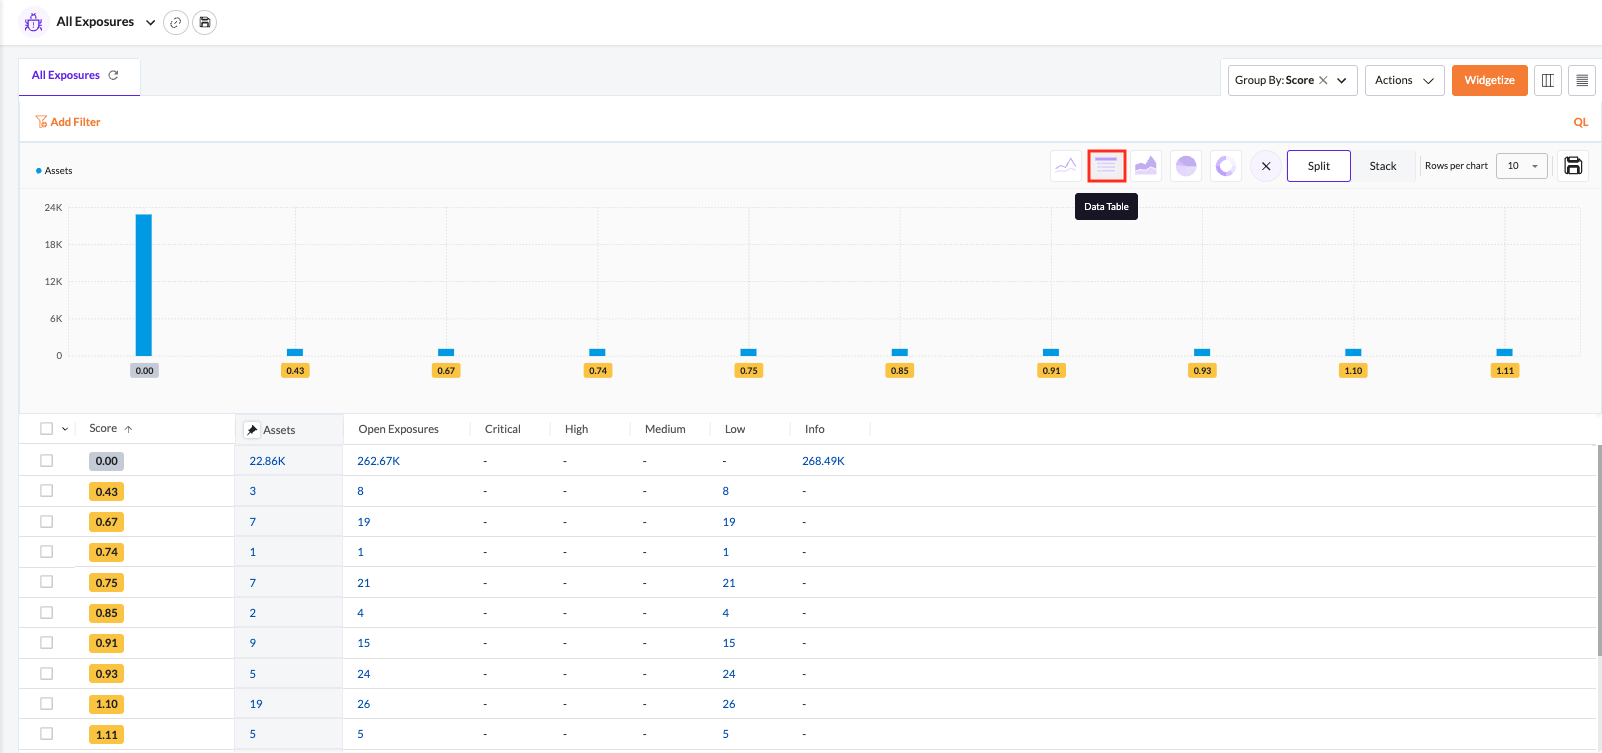The width and height of the screenshot is (1602, 753).
Task: Refresh the All Exposures tab
Action: coord(113,75)
